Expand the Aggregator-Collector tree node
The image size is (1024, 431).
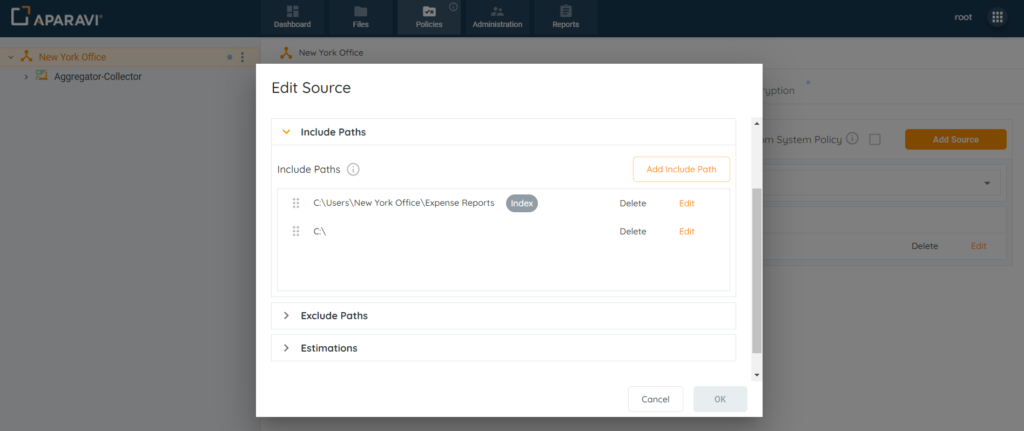tap(26, 76)
